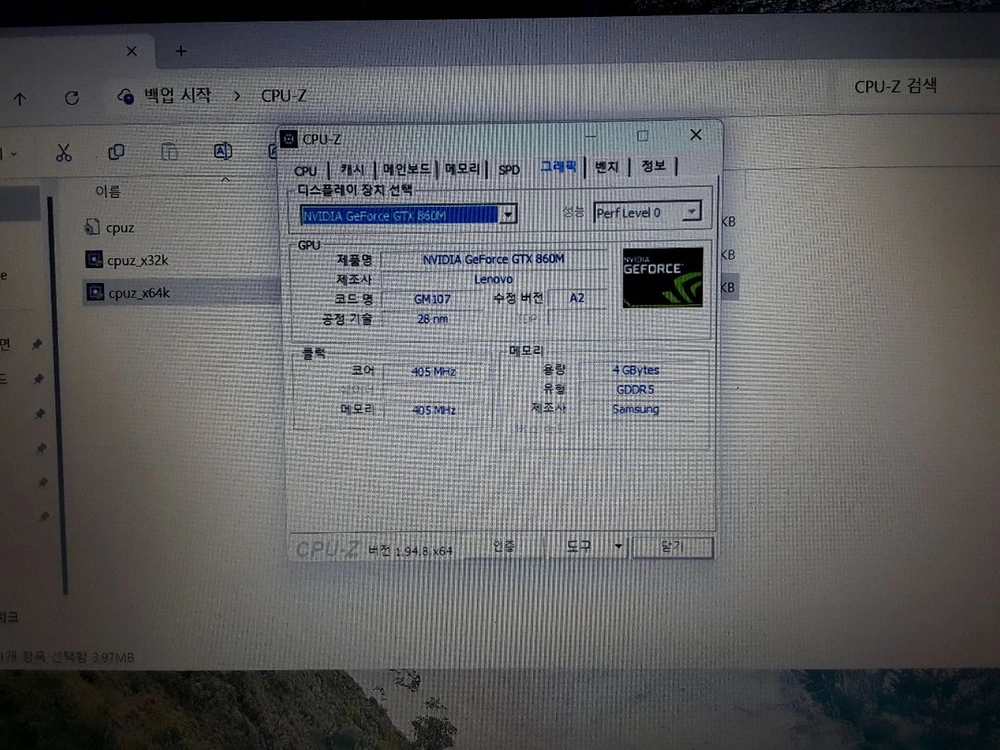Image resolution: width=1000 pixels, height=750 pixels.
Task: Click the 백업 시작 breadcrumb
Action: 177,95
